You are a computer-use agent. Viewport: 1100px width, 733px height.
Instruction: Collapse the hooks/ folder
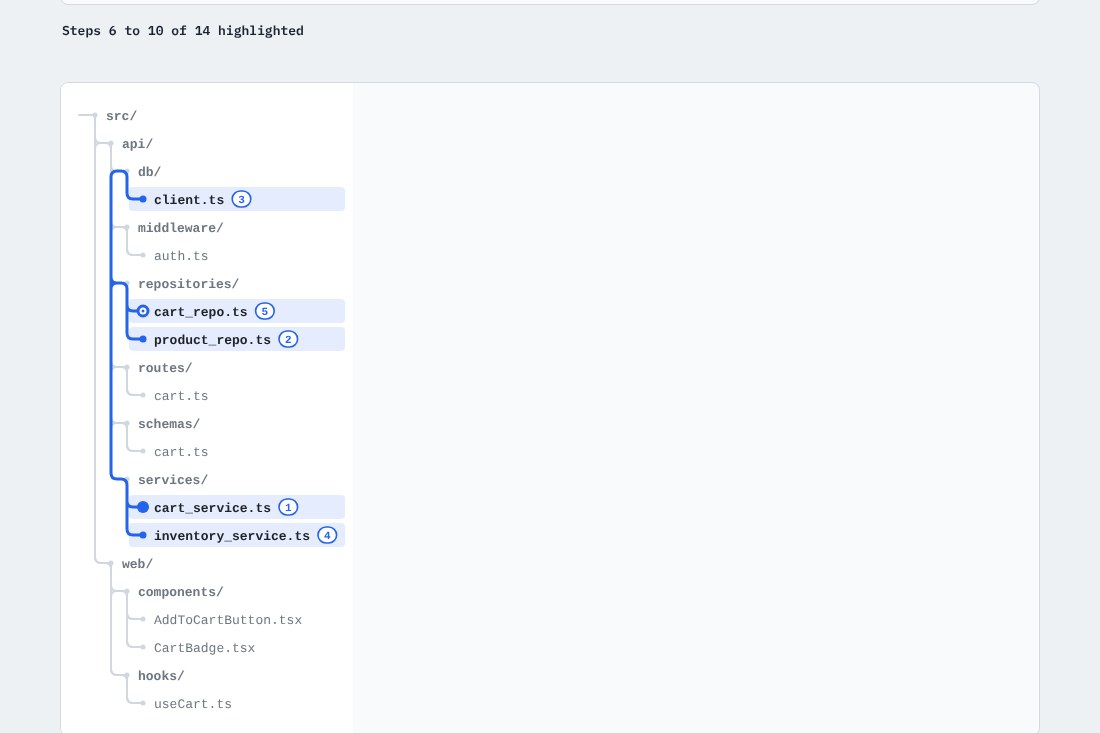point(161,676)
